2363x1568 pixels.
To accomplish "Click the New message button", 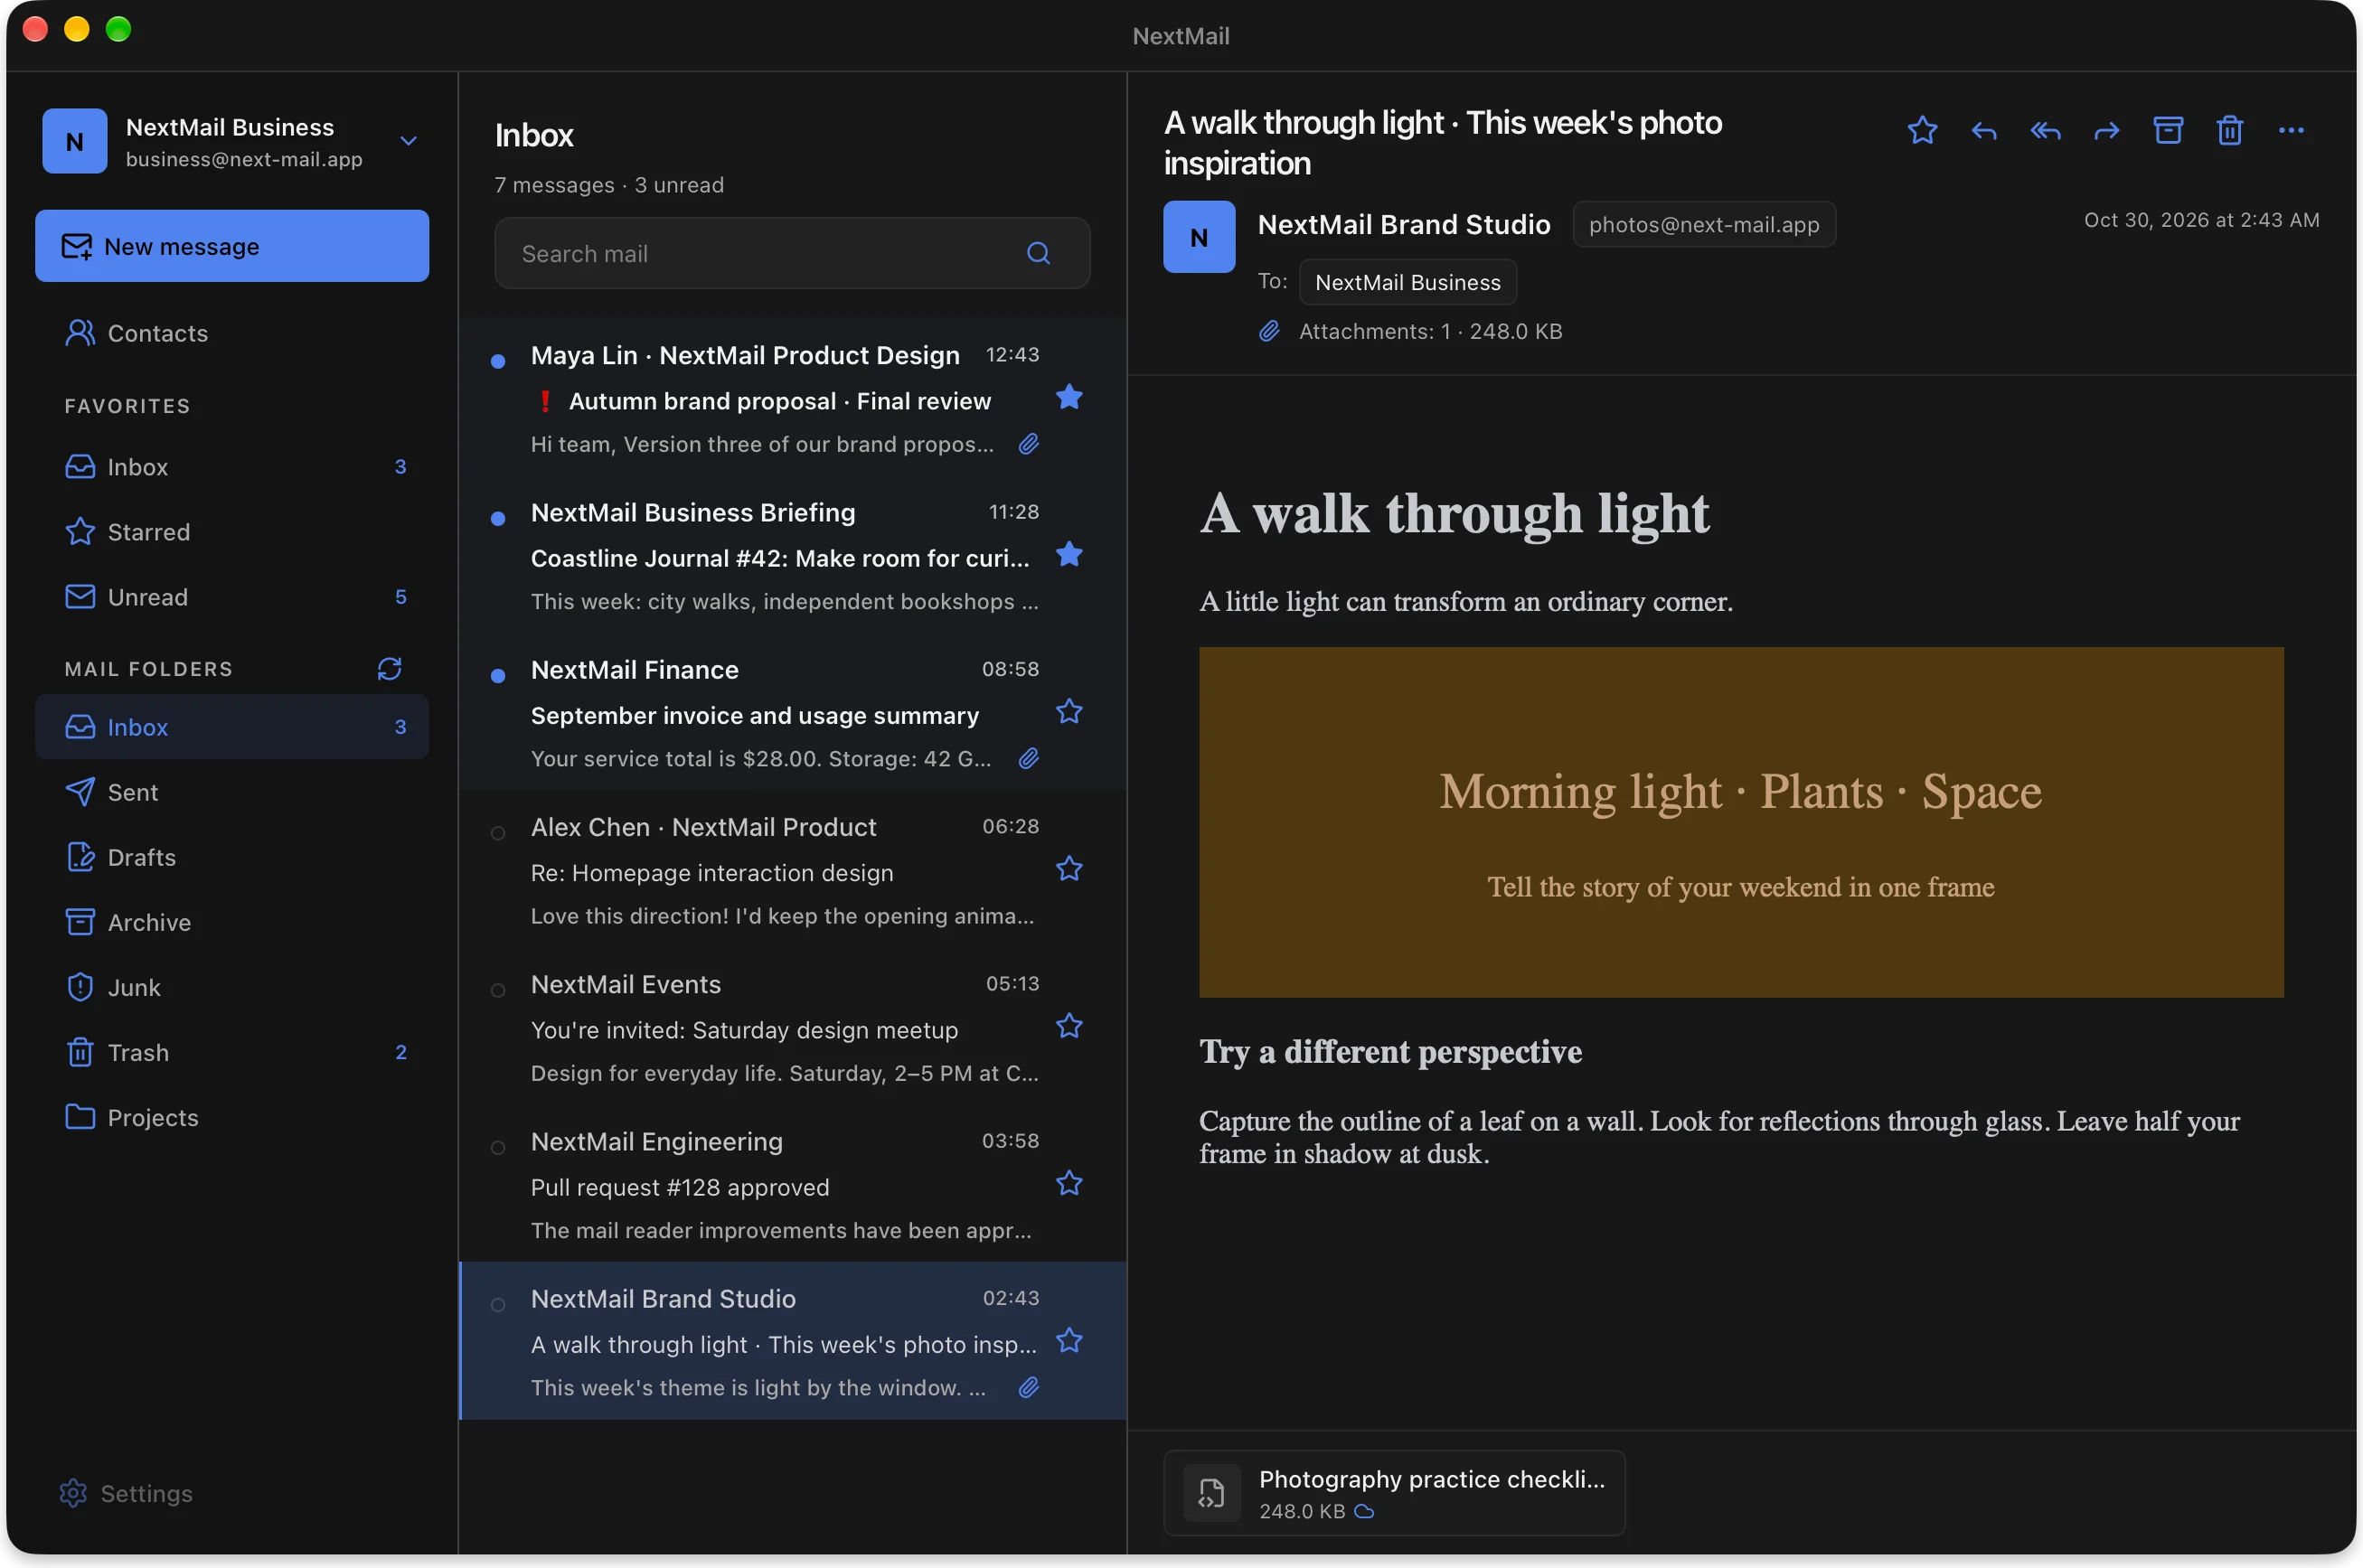I will click(x=232, y=246).
